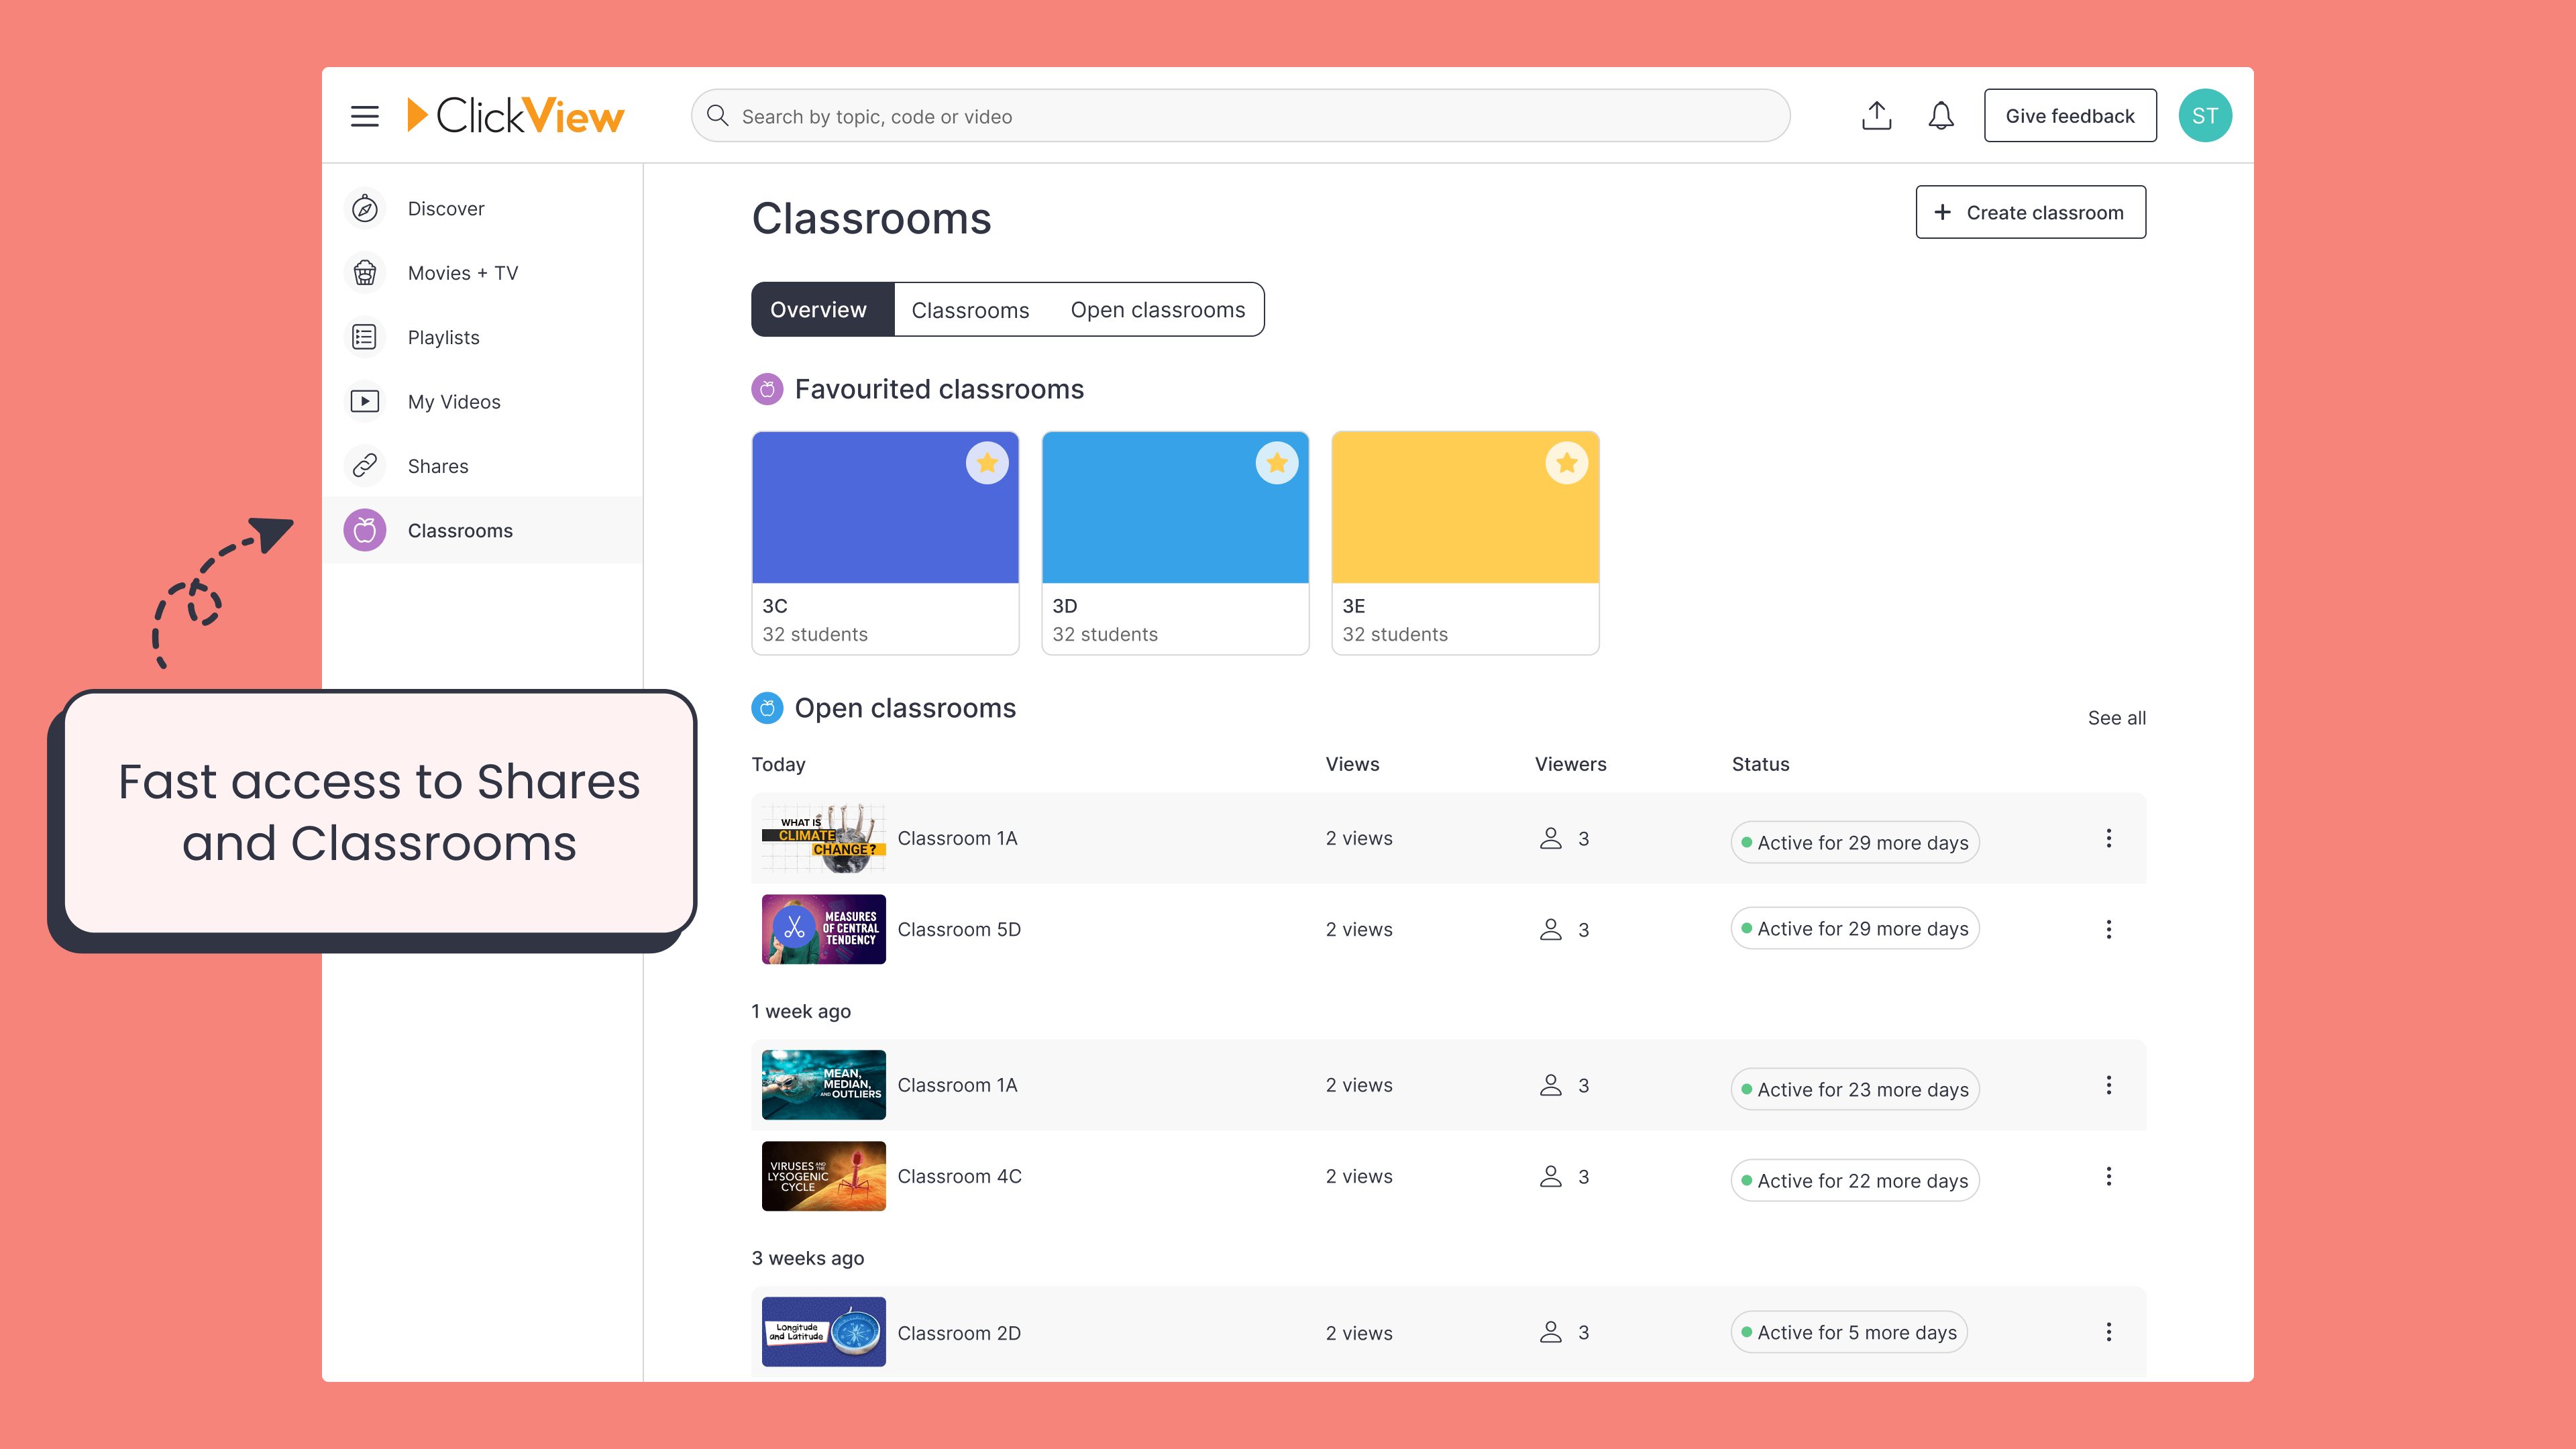Image resolution: width=2576 pixels, height=1449 pixels.
Task: Click the search by topic field
Action: click(x=1240, y=116)
